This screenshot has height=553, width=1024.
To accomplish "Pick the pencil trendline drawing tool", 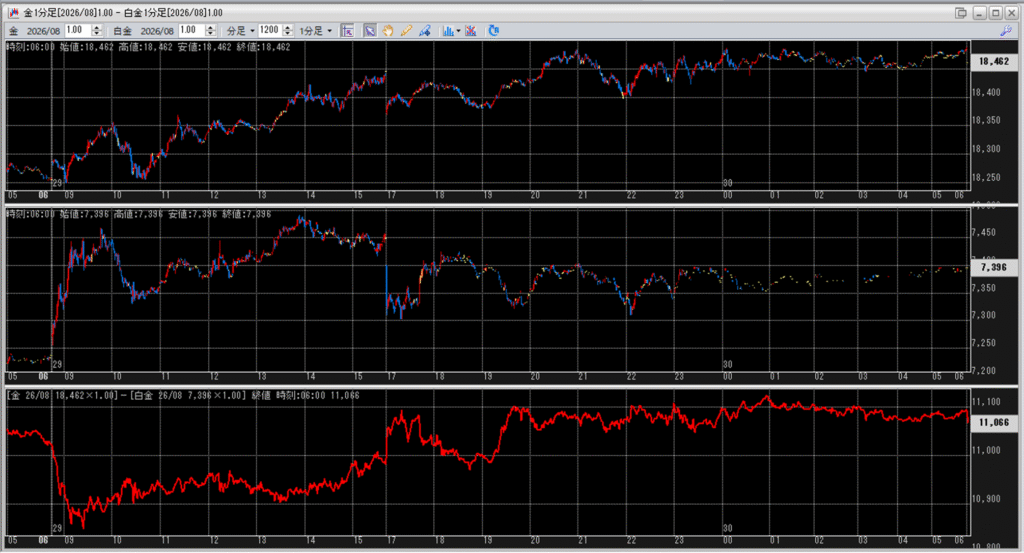I will pos(406,31).
